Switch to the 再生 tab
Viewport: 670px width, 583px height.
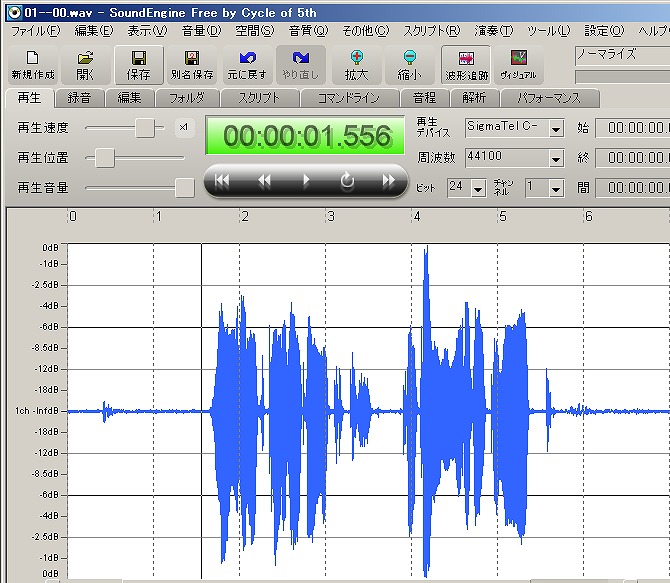tap(29, 98)
